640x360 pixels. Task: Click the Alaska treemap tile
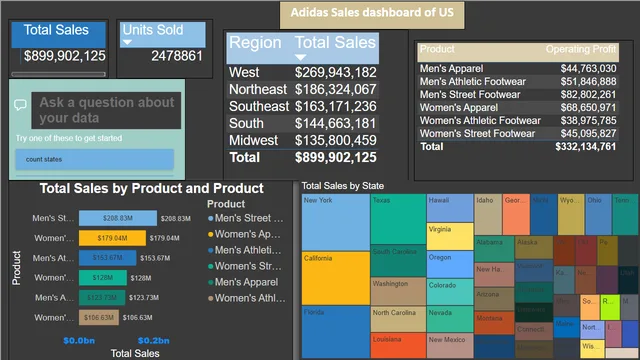533,247
